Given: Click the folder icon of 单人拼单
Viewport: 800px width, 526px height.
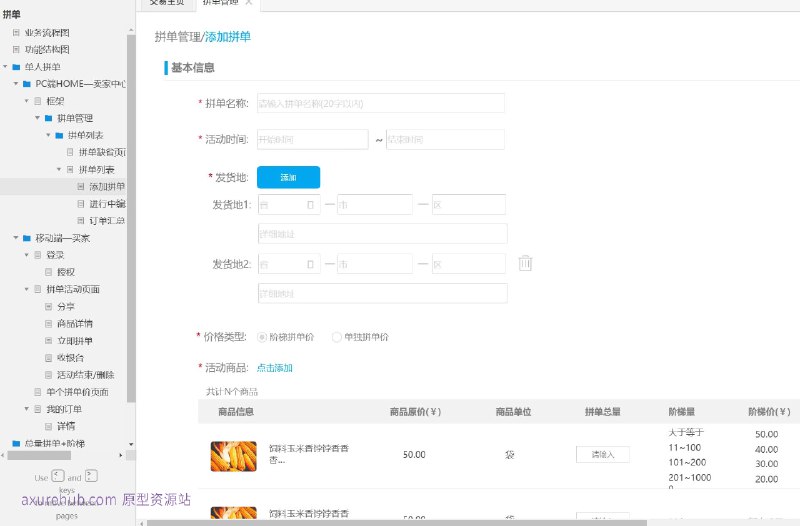Looking at the screenshot, I should [x=16, y=67].
